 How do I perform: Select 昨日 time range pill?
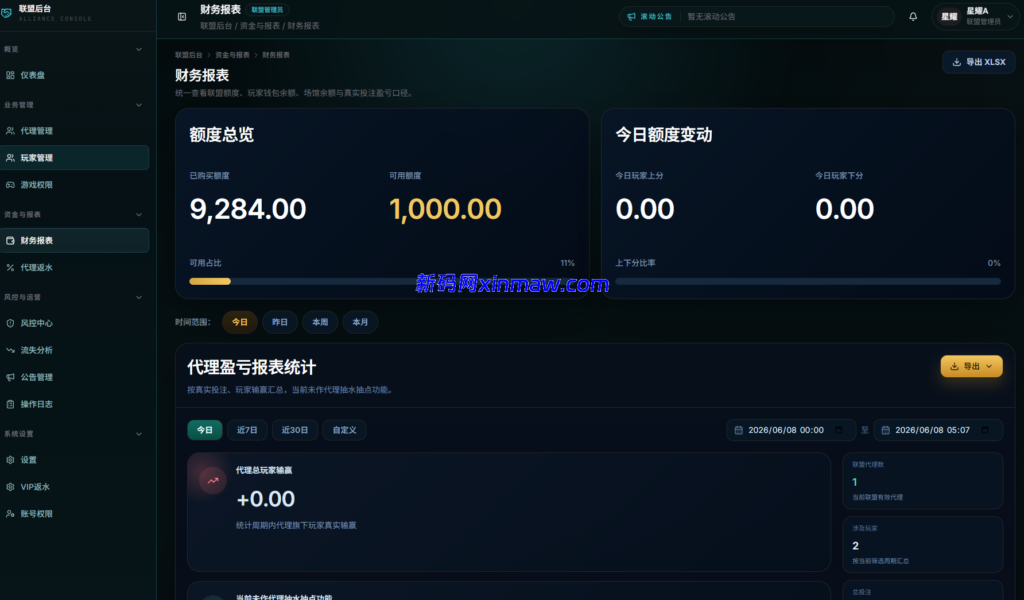click(x=280, y=322)
